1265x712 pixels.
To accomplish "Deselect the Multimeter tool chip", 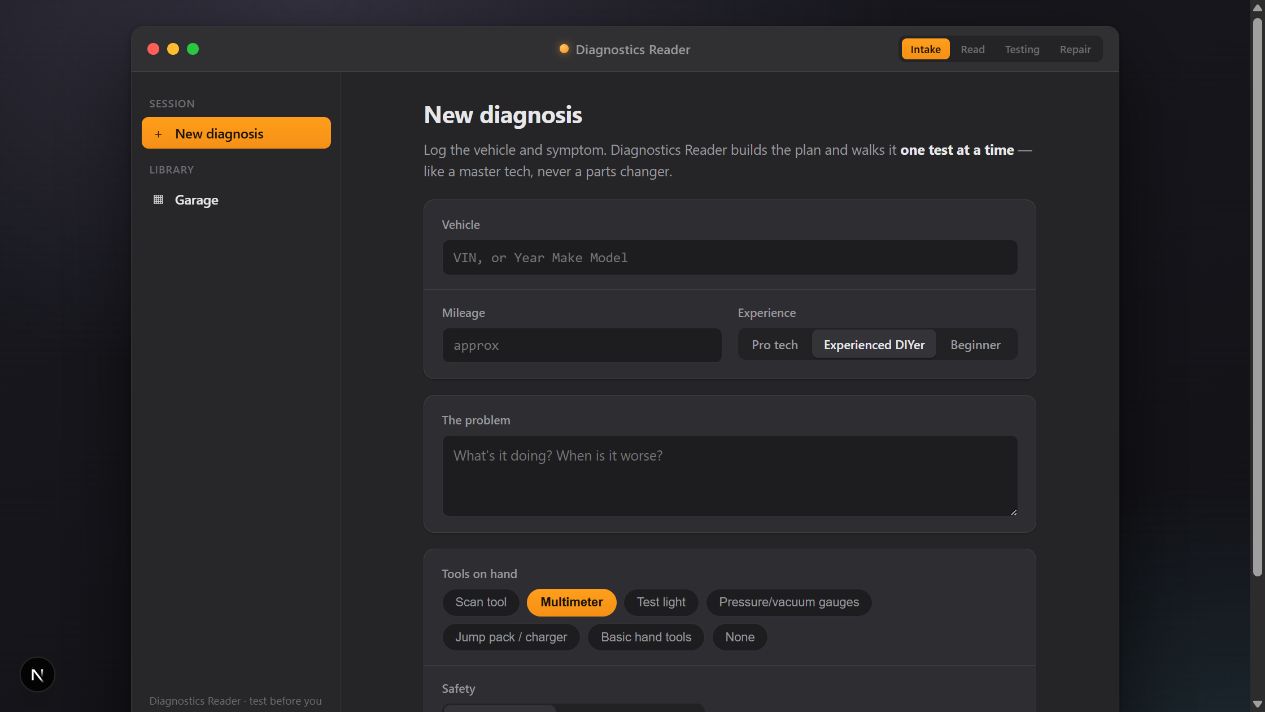I will [x=572, y=602].
